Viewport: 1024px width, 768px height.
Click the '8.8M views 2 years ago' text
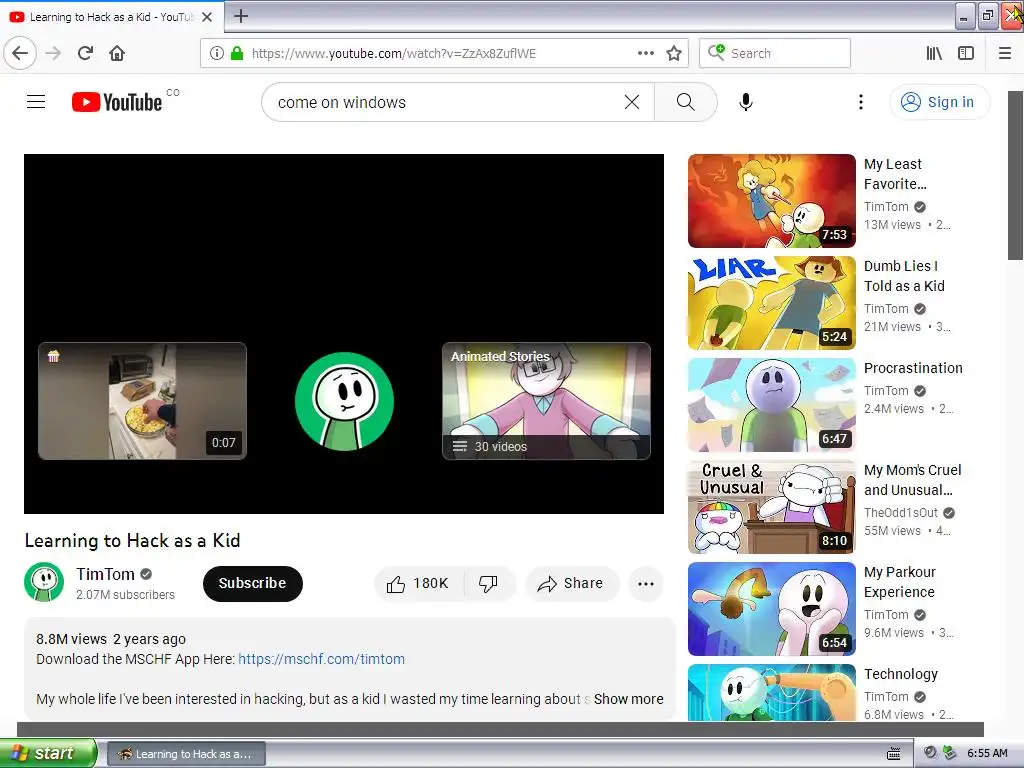point(111,639)
